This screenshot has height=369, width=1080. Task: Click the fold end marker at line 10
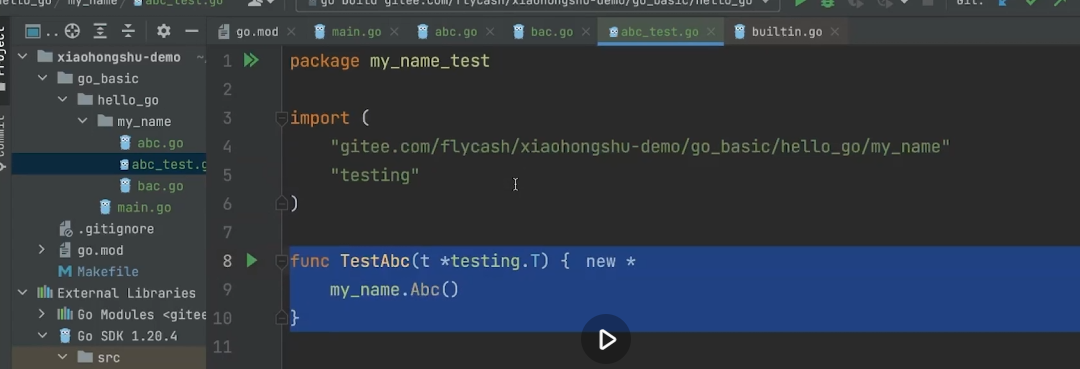281,317
